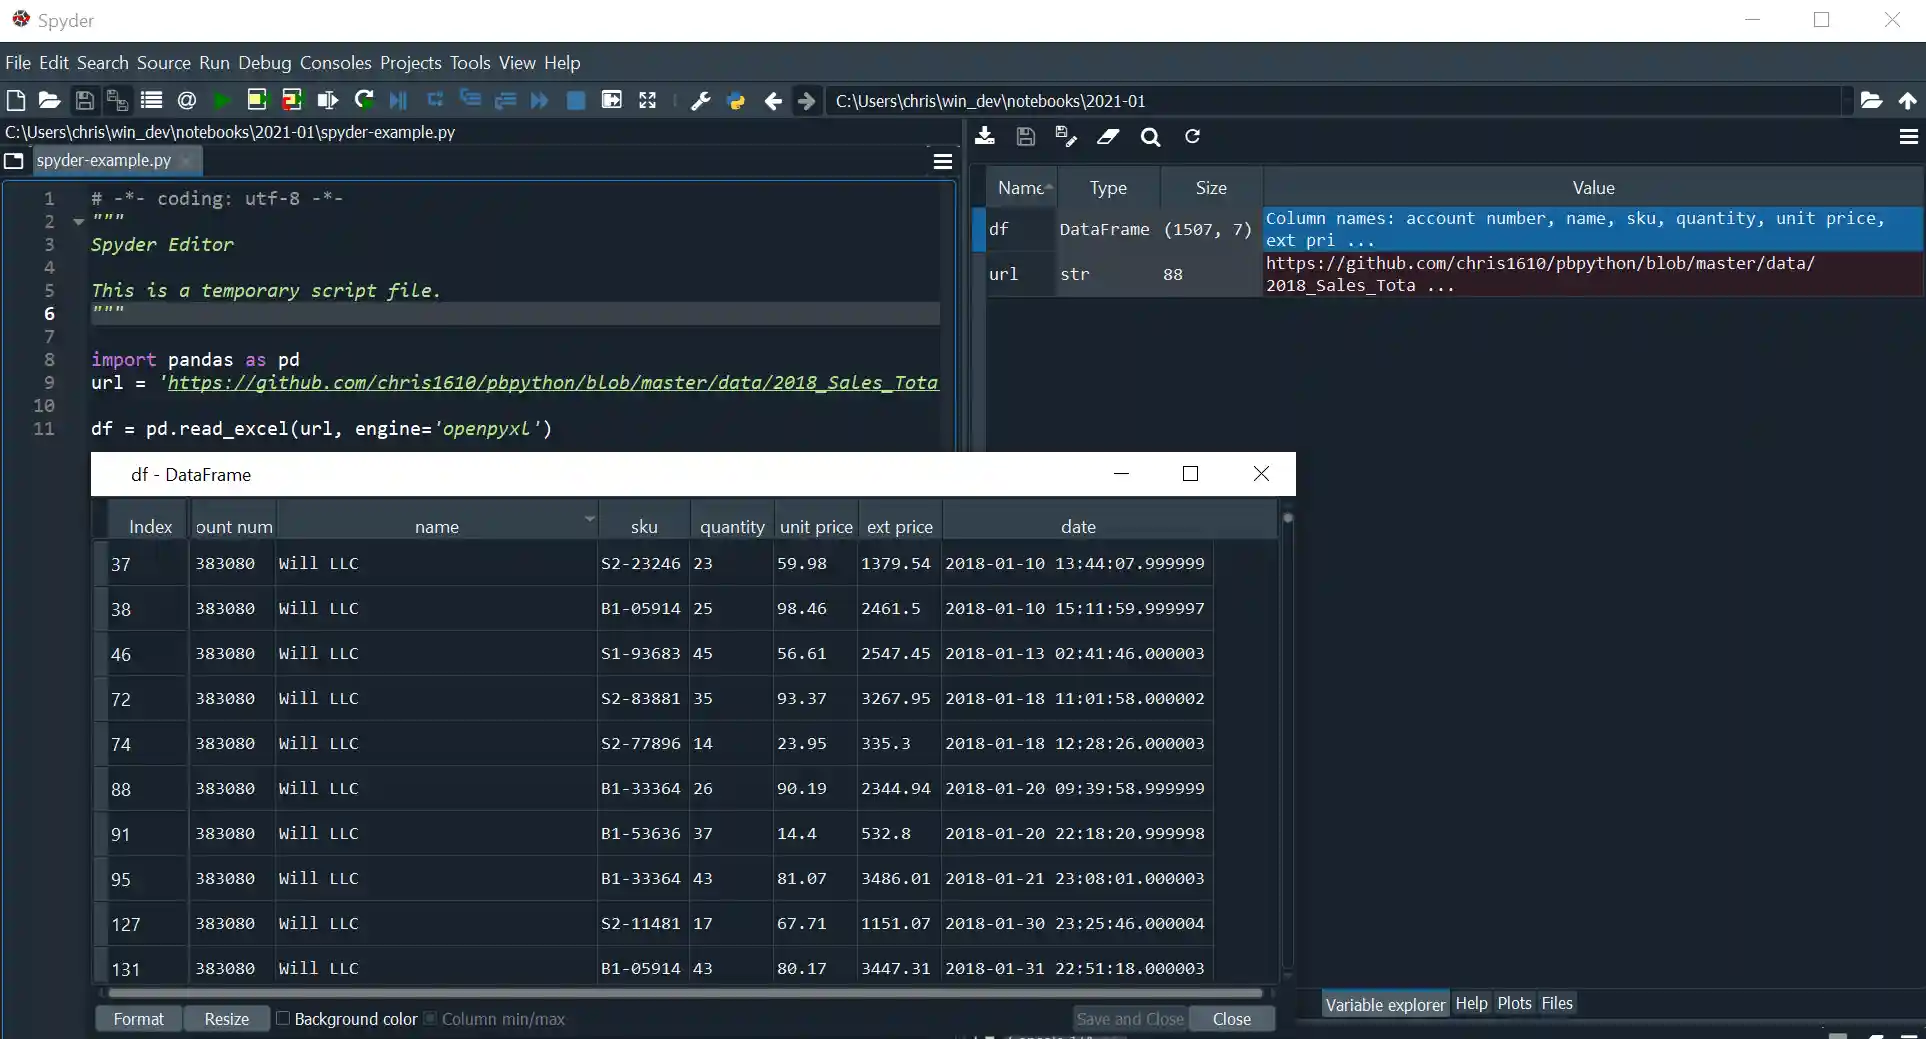This screenshot has height=1039, width=1926.
Task: Sort by the quantity column header
Action: pyautogui.click(x=731, y=526)
